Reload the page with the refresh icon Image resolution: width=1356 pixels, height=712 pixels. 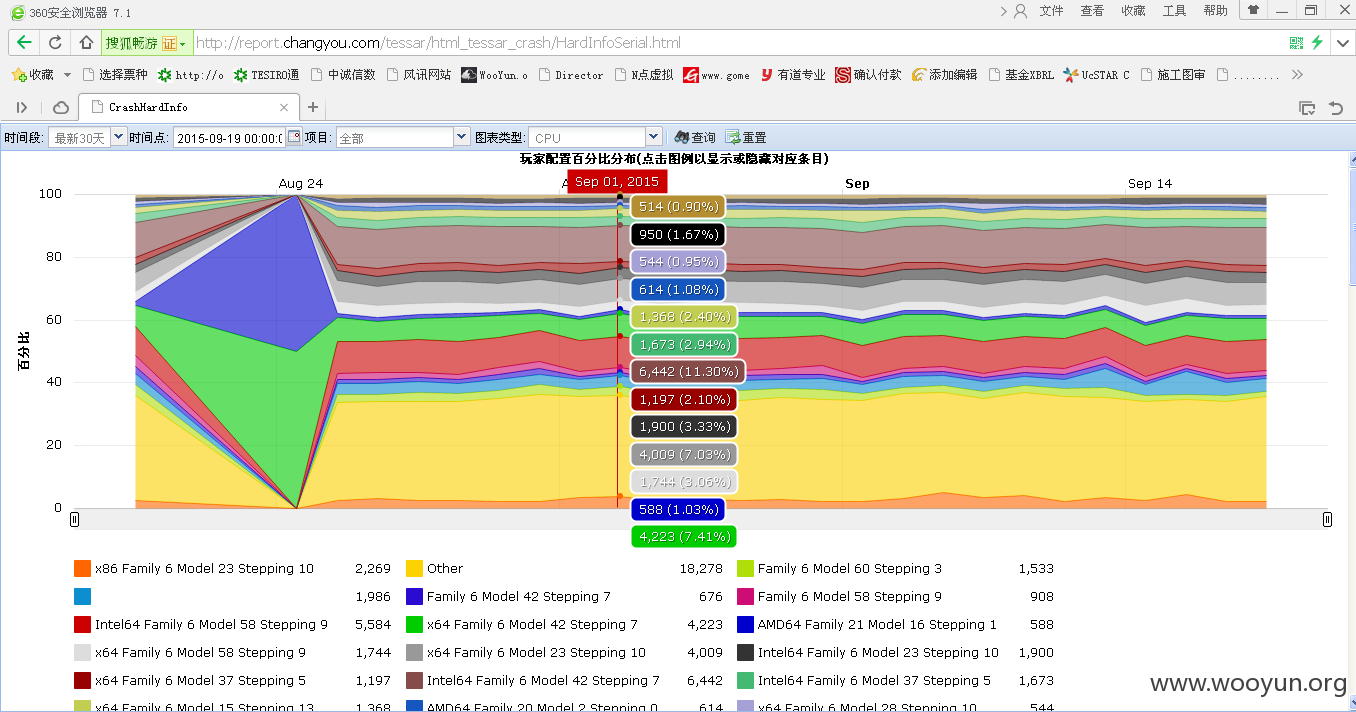tap(55, 43)
